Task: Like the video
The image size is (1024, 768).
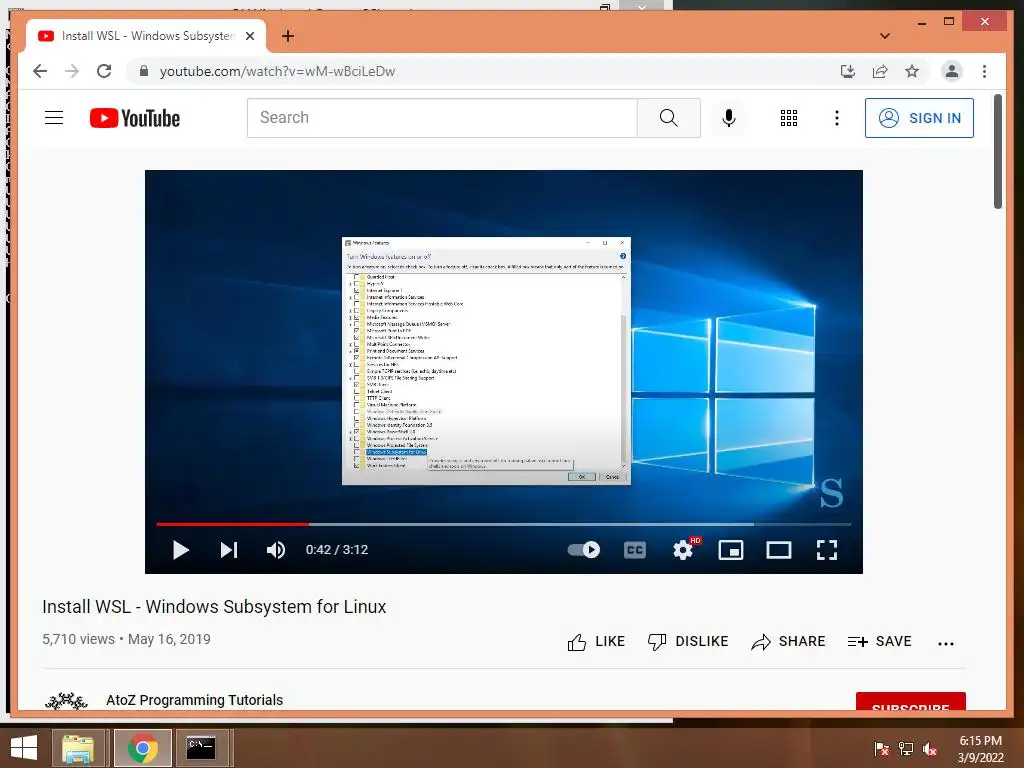Action: click(596, 642)
